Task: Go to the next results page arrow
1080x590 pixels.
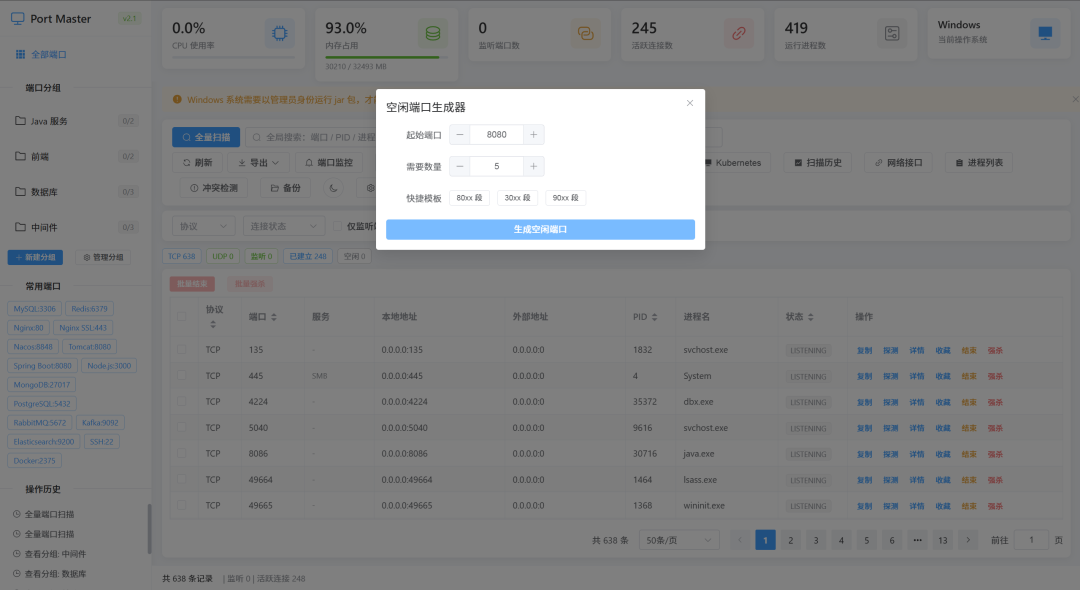Action: tap(968, 540)
